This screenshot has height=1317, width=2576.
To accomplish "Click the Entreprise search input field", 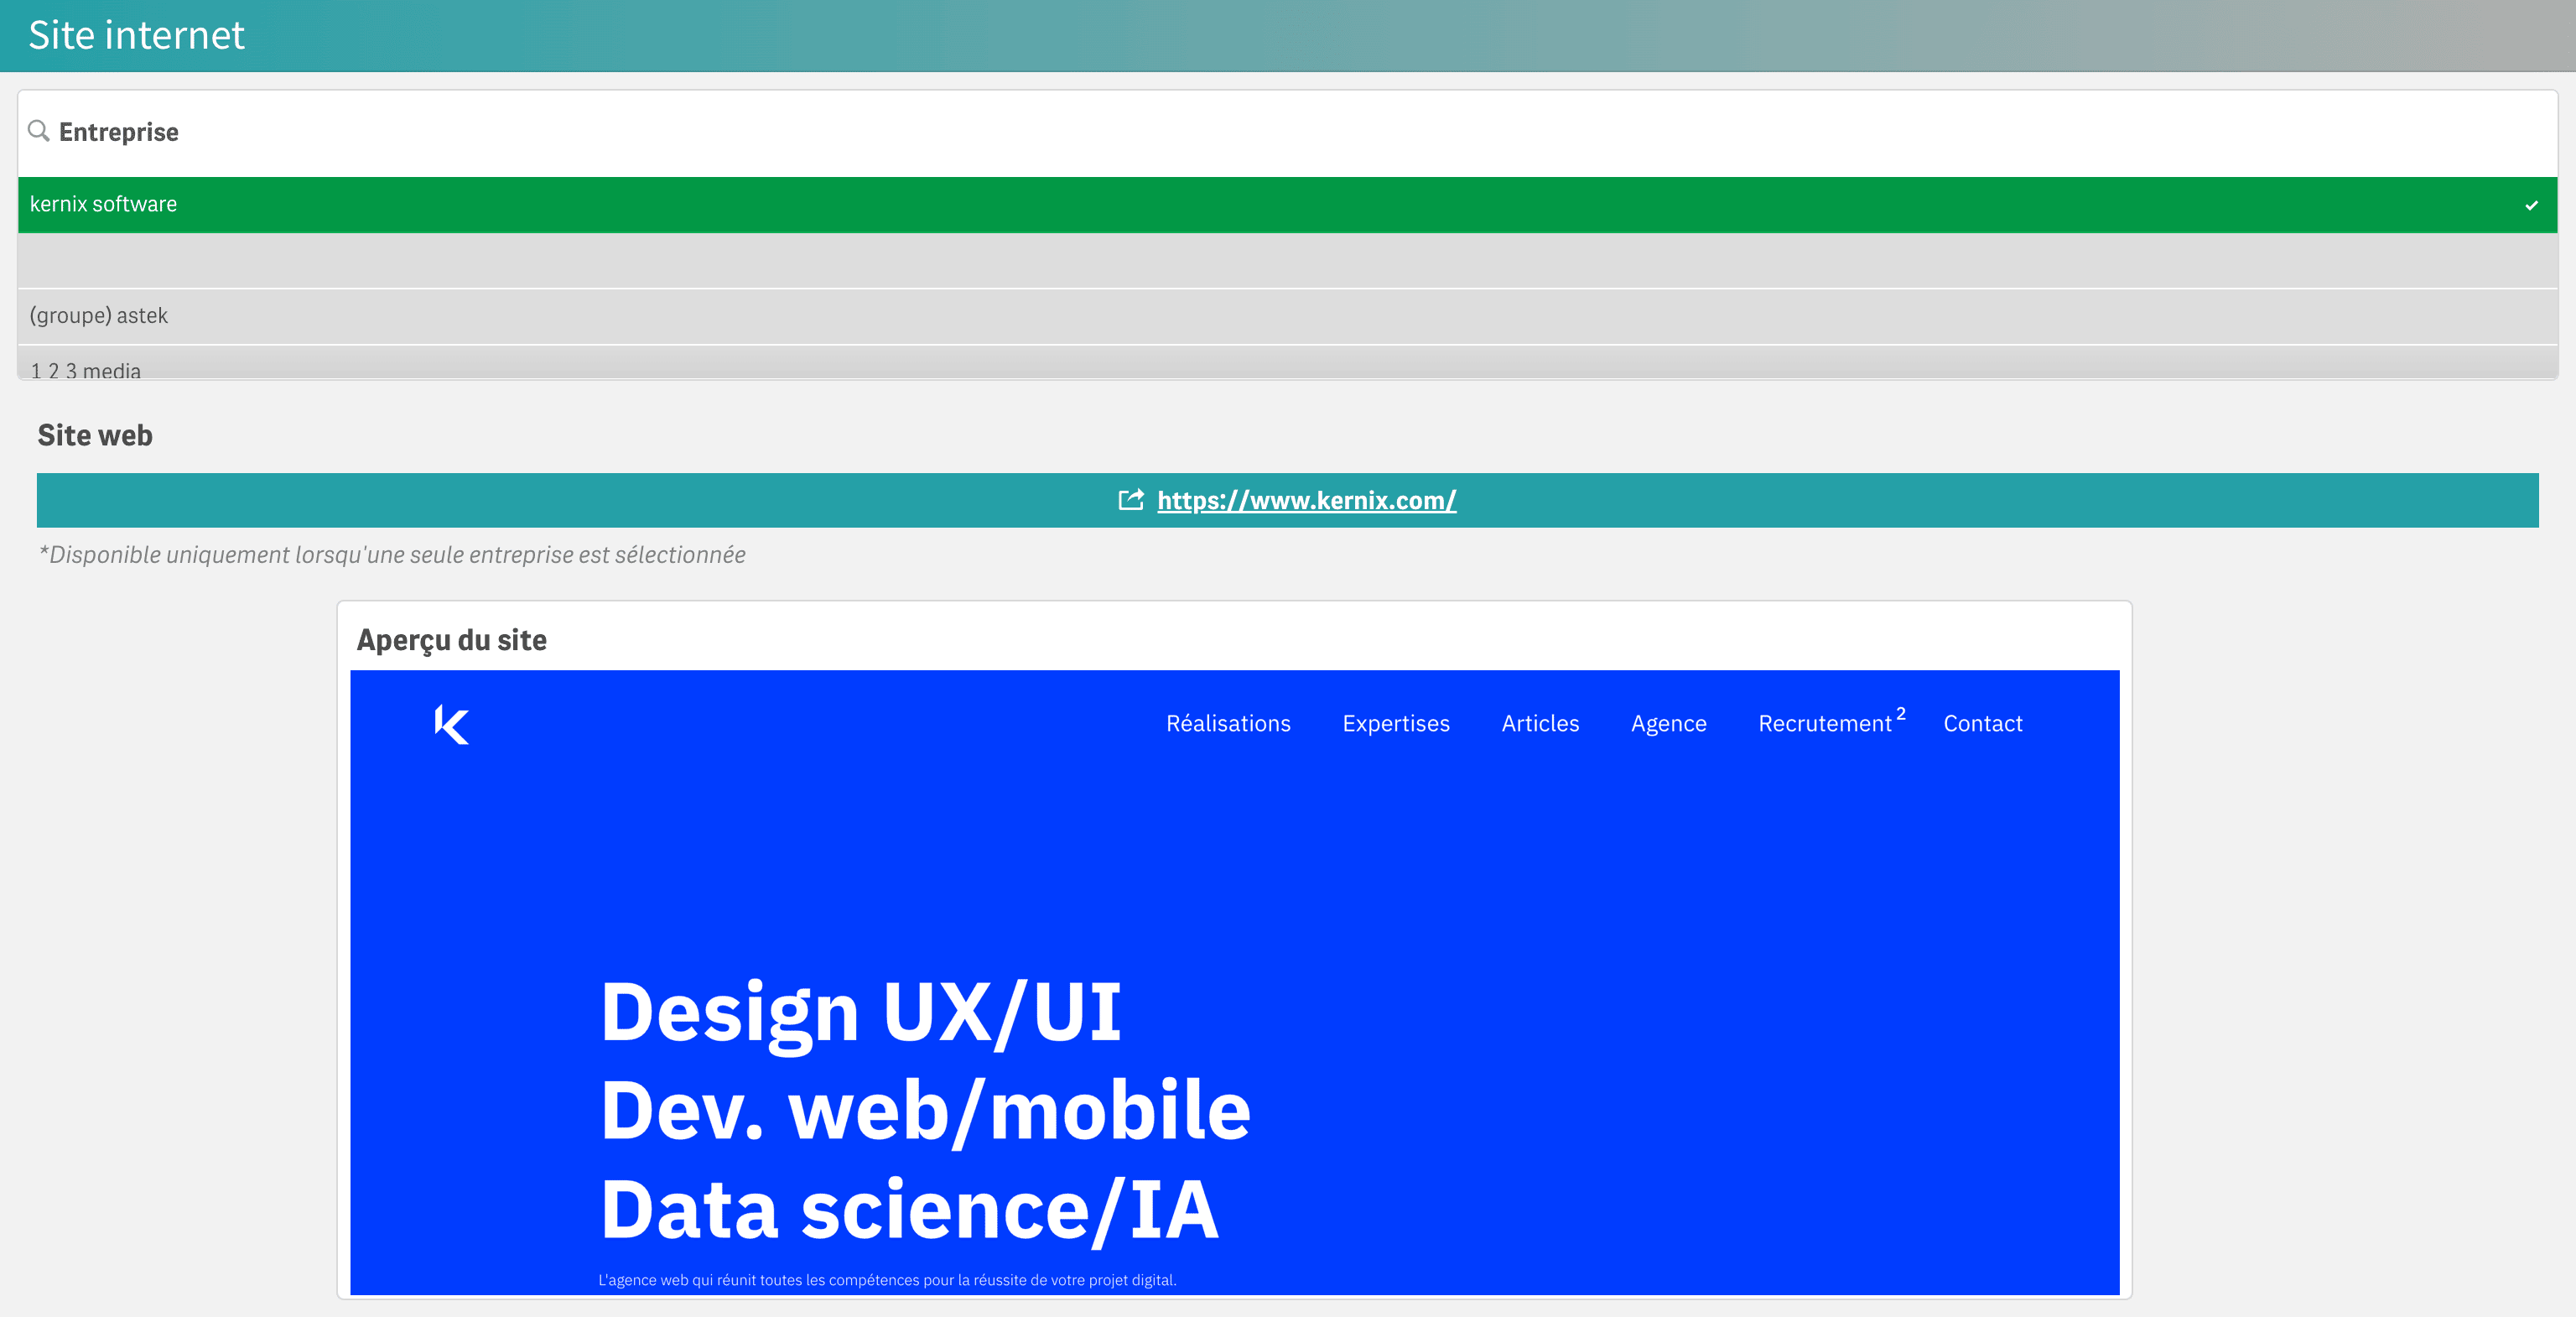I will pos(1287,132).
